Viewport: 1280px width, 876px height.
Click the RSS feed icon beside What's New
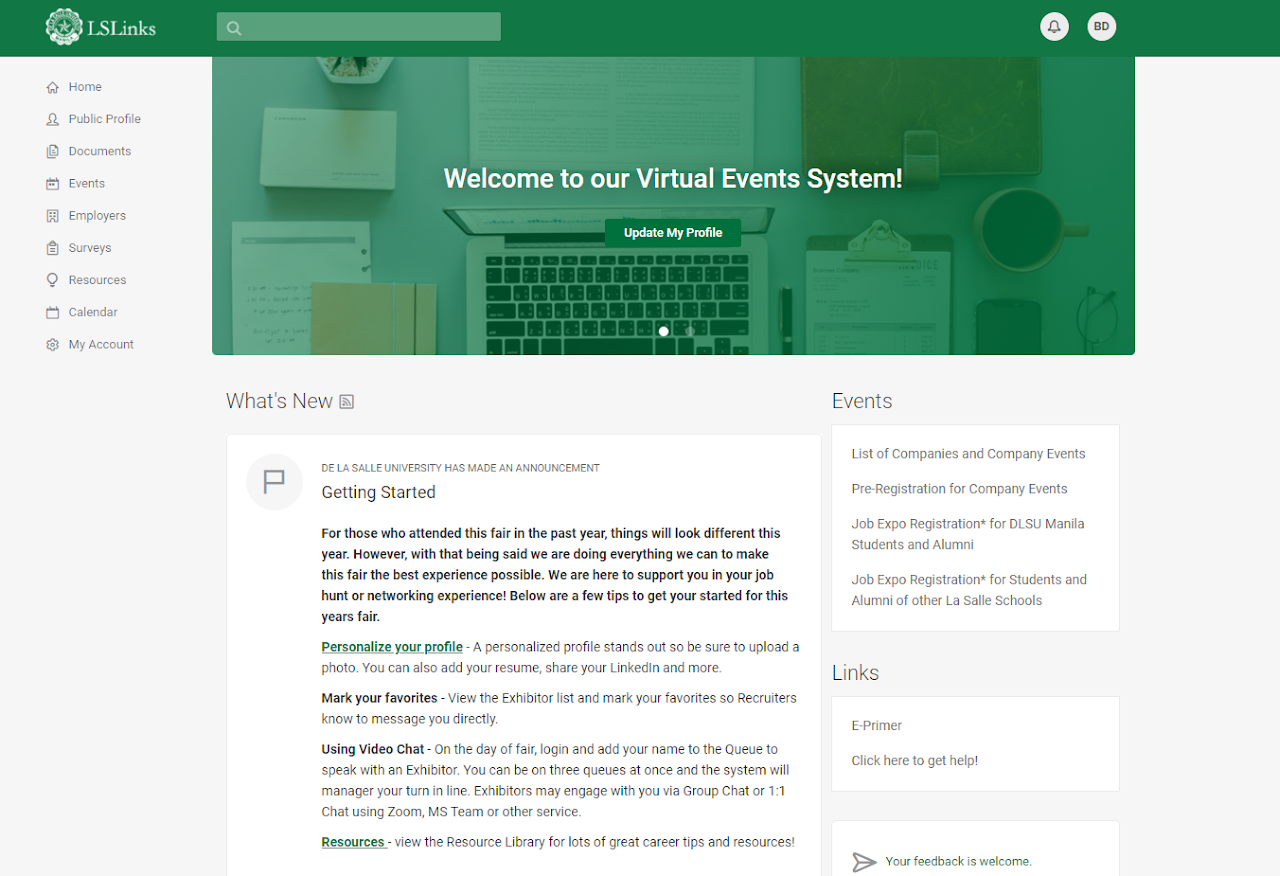(347, 402)
